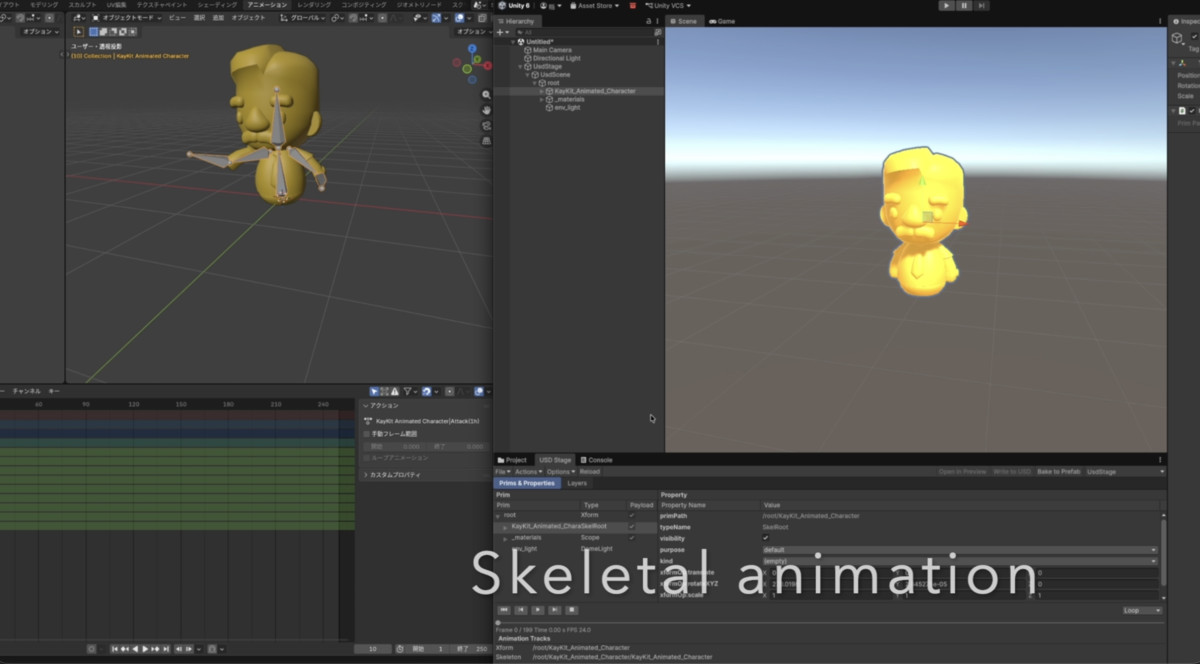
Task: Expand _materials node in the Unity Hierarchy
Action: pos(541,99)
